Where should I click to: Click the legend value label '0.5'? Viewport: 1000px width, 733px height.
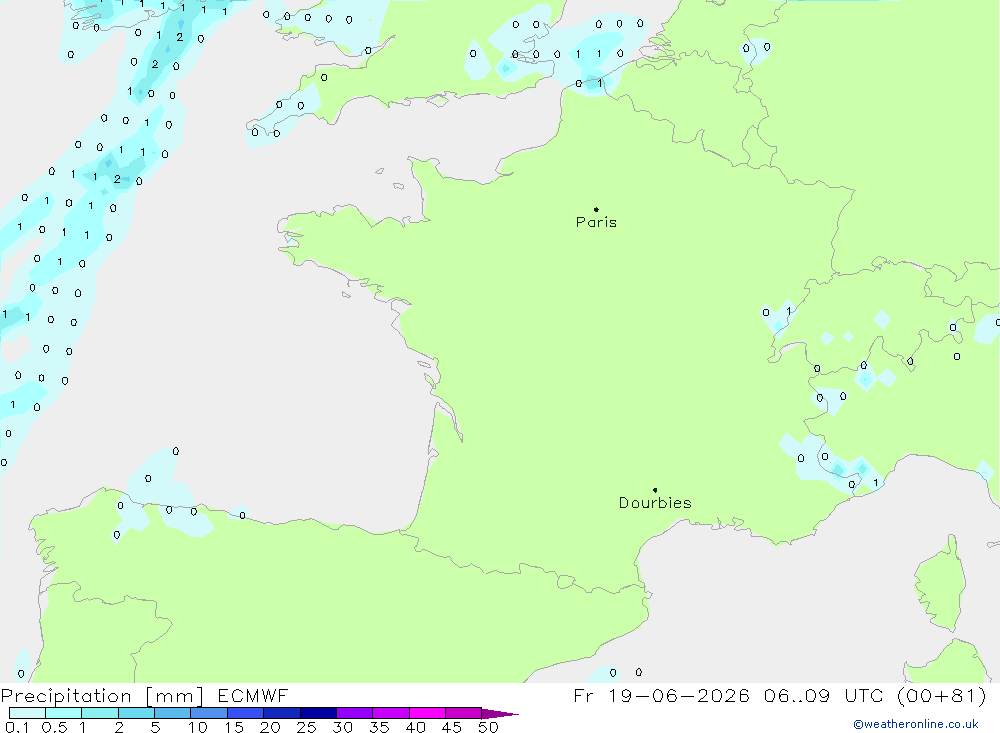click(54, 727)
